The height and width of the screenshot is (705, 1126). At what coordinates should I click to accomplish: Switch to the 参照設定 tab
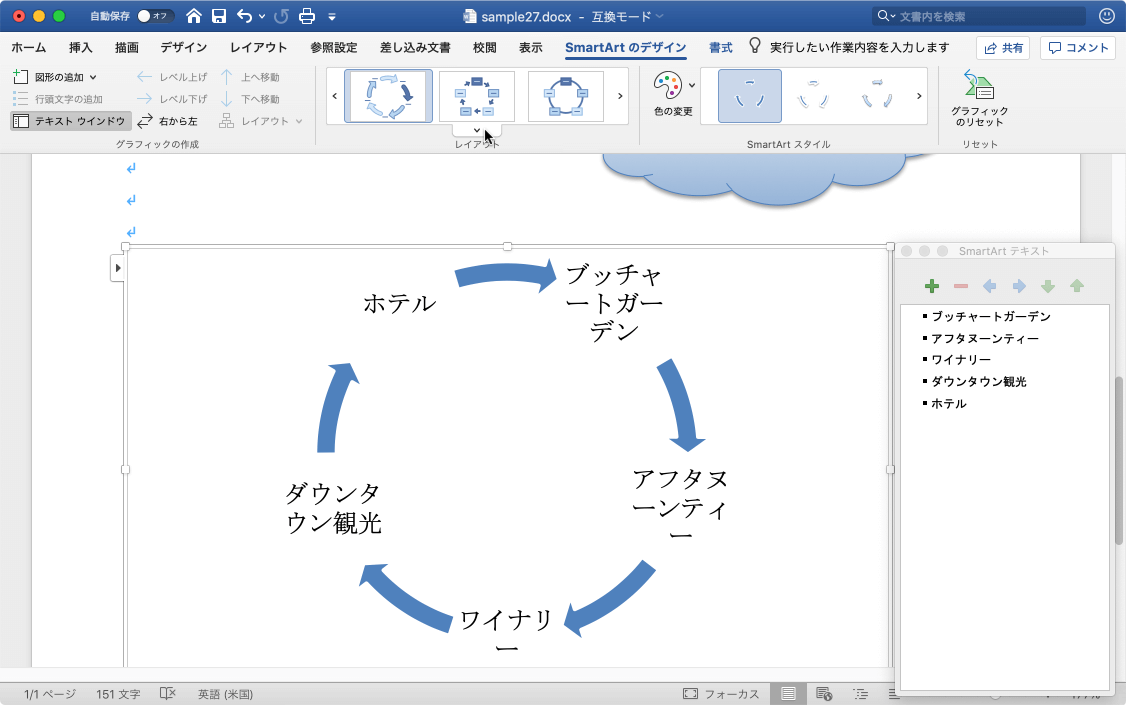334,47
